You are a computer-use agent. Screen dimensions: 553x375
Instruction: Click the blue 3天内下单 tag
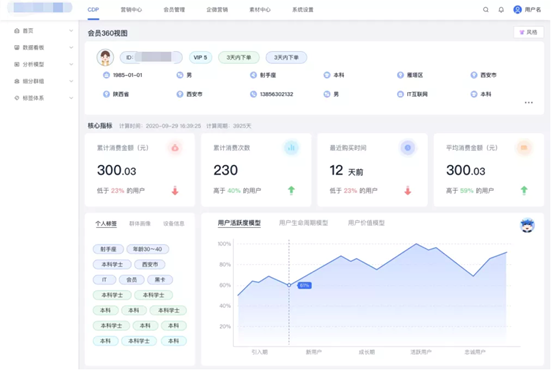point(286,58)
